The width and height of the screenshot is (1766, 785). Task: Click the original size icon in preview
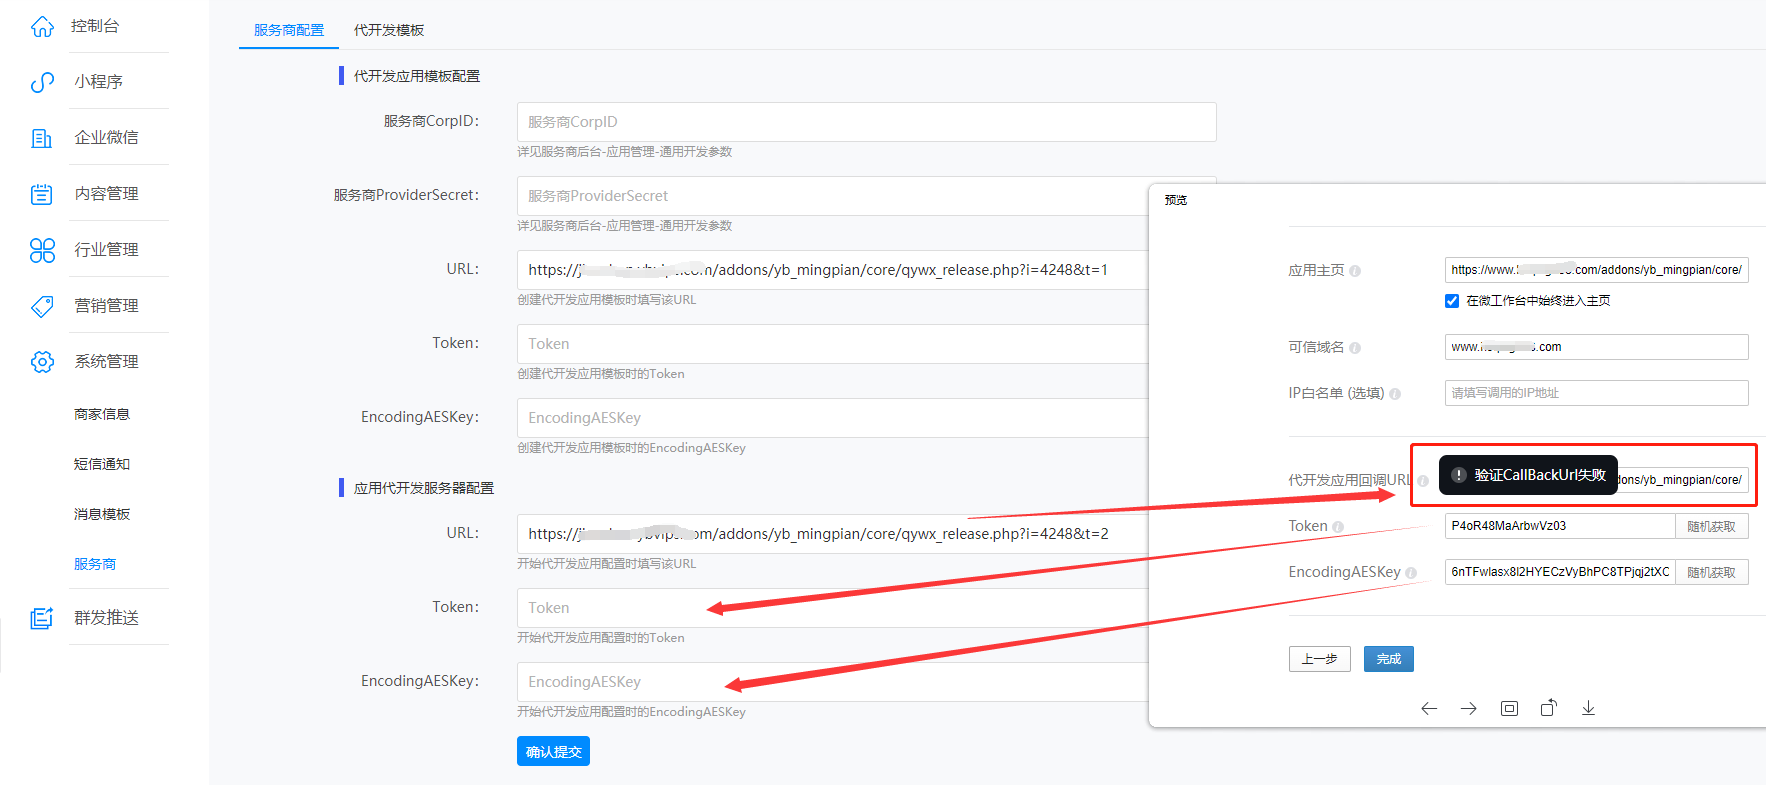coord(1509,708)
